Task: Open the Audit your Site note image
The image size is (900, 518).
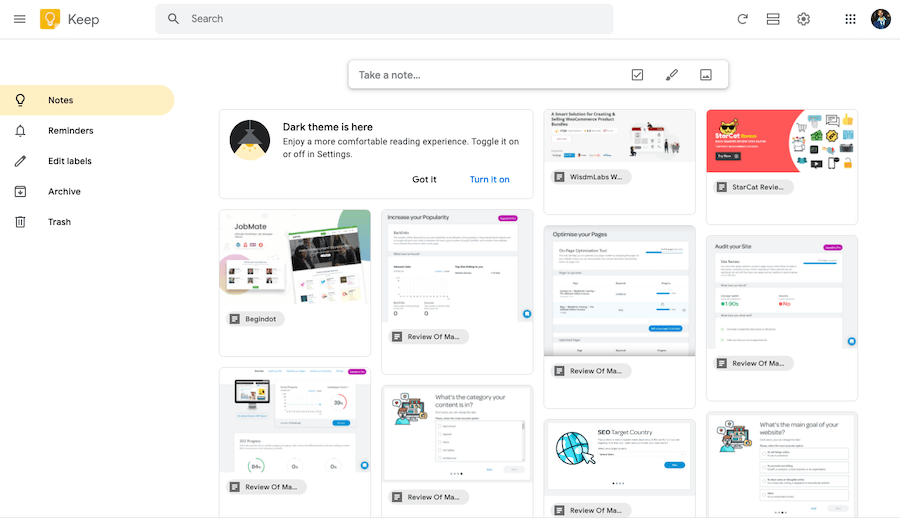Action: coord(782,292)
